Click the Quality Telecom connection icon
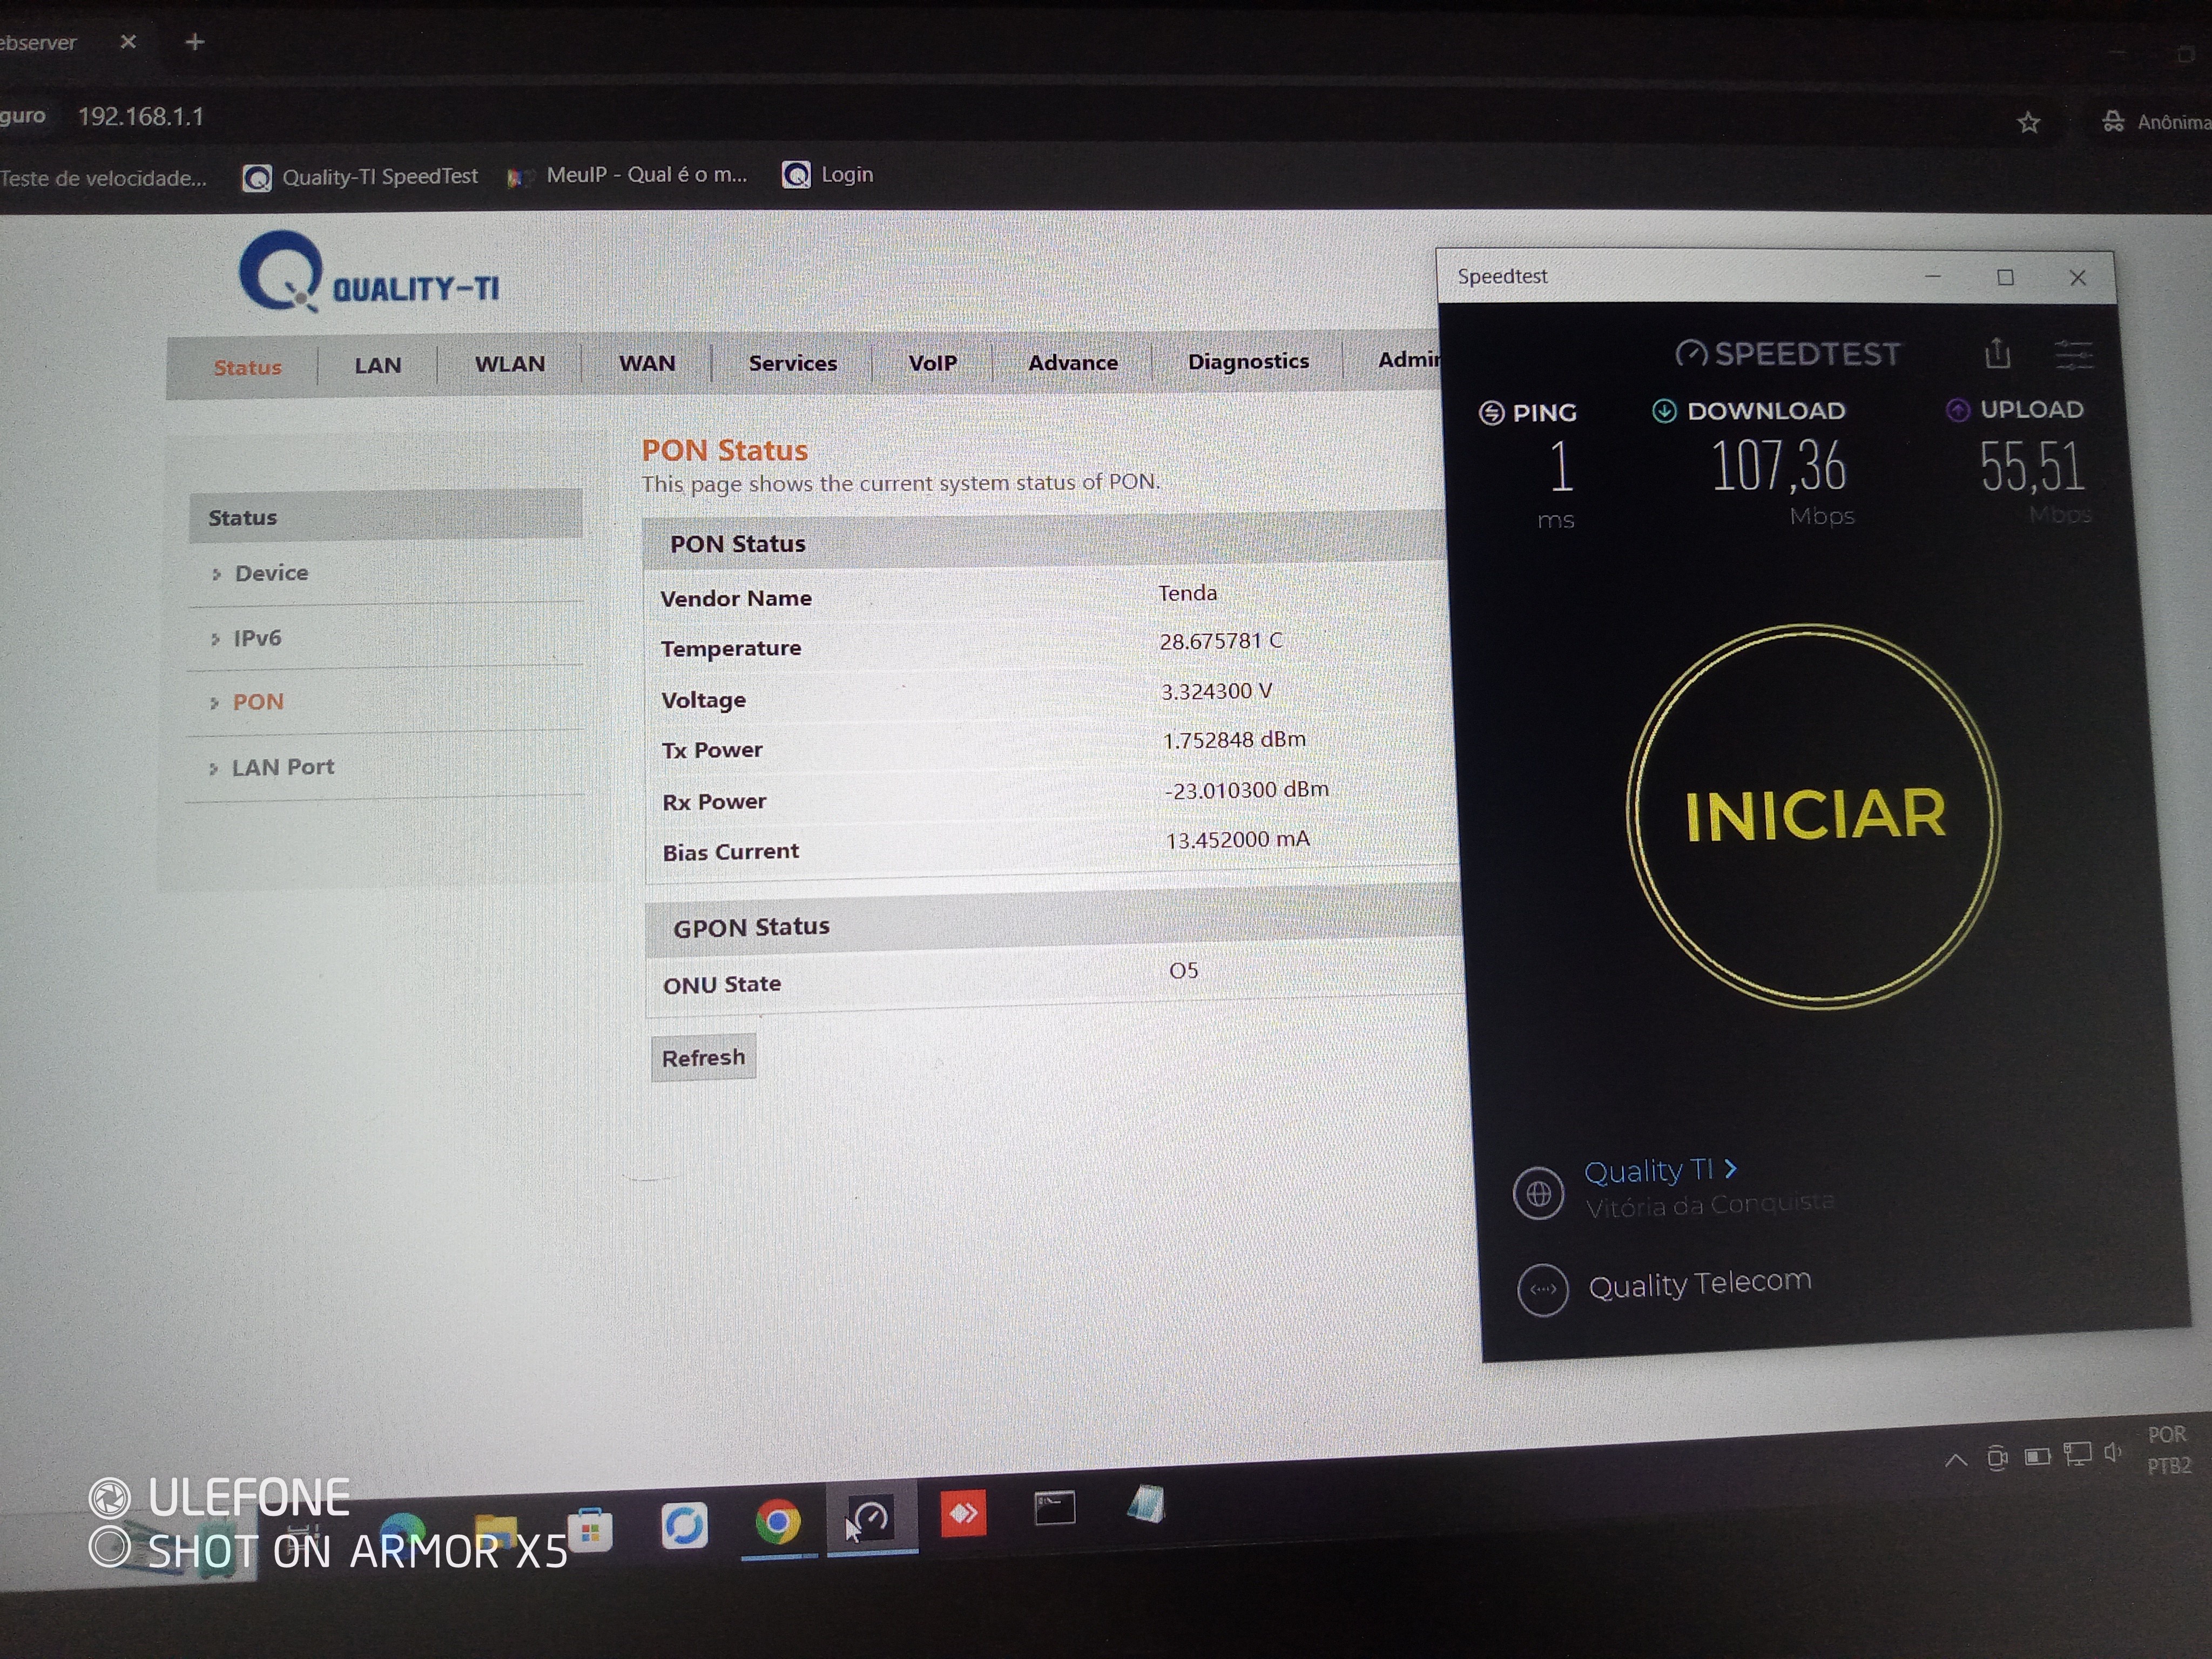 [1542, 1290]
